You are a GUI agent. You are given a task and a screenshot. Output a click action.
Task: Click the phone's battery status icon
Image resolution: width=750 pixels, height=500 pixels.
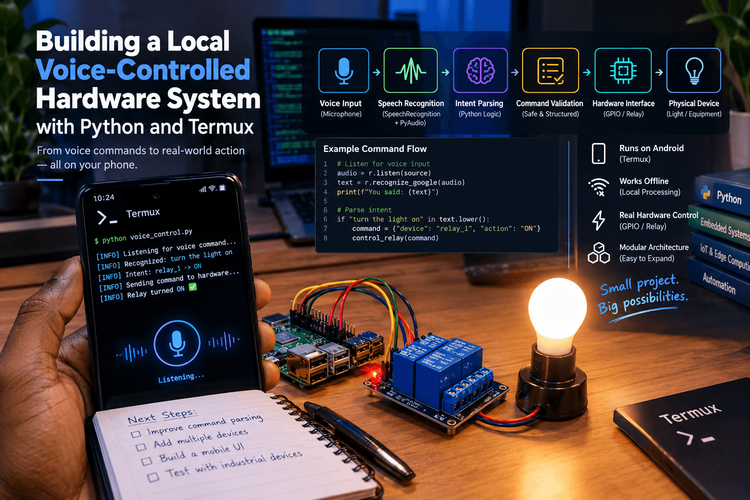tap(222, 188)
